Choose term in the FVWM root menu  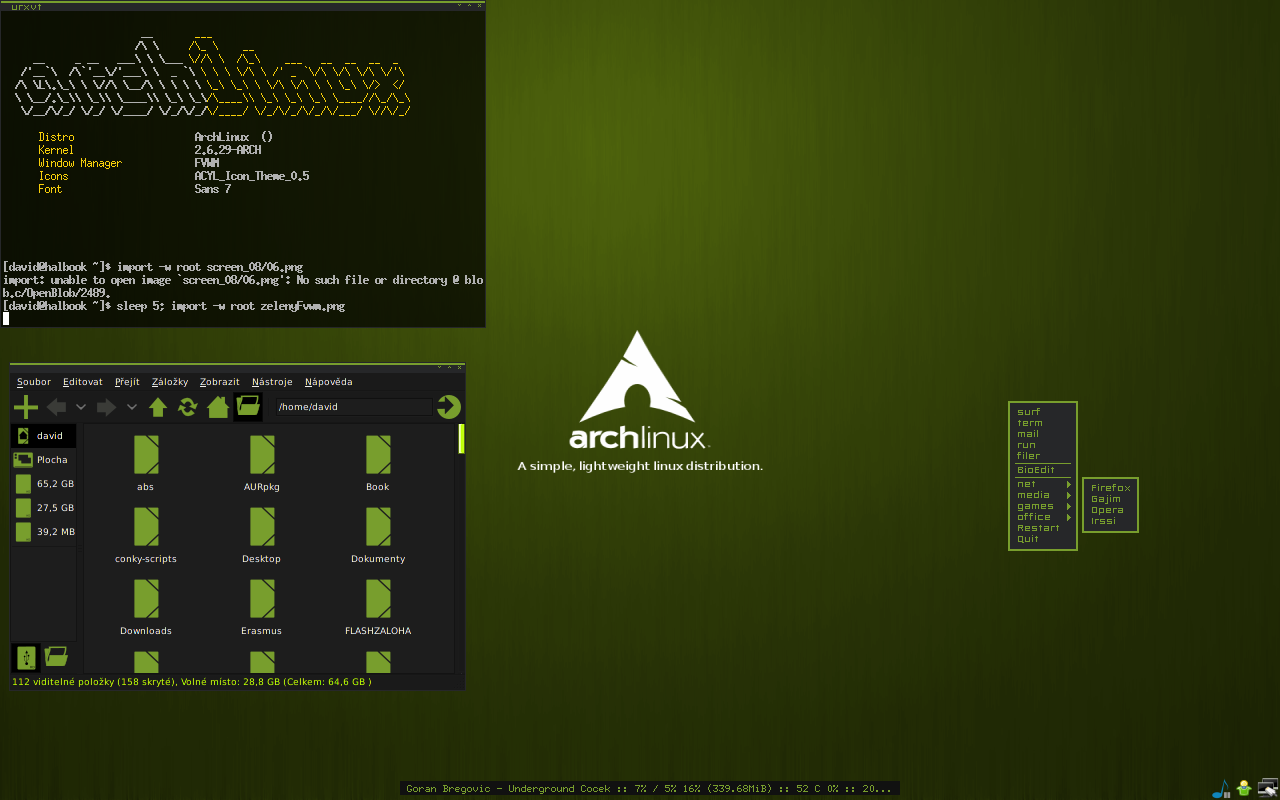click(1030, 423)
